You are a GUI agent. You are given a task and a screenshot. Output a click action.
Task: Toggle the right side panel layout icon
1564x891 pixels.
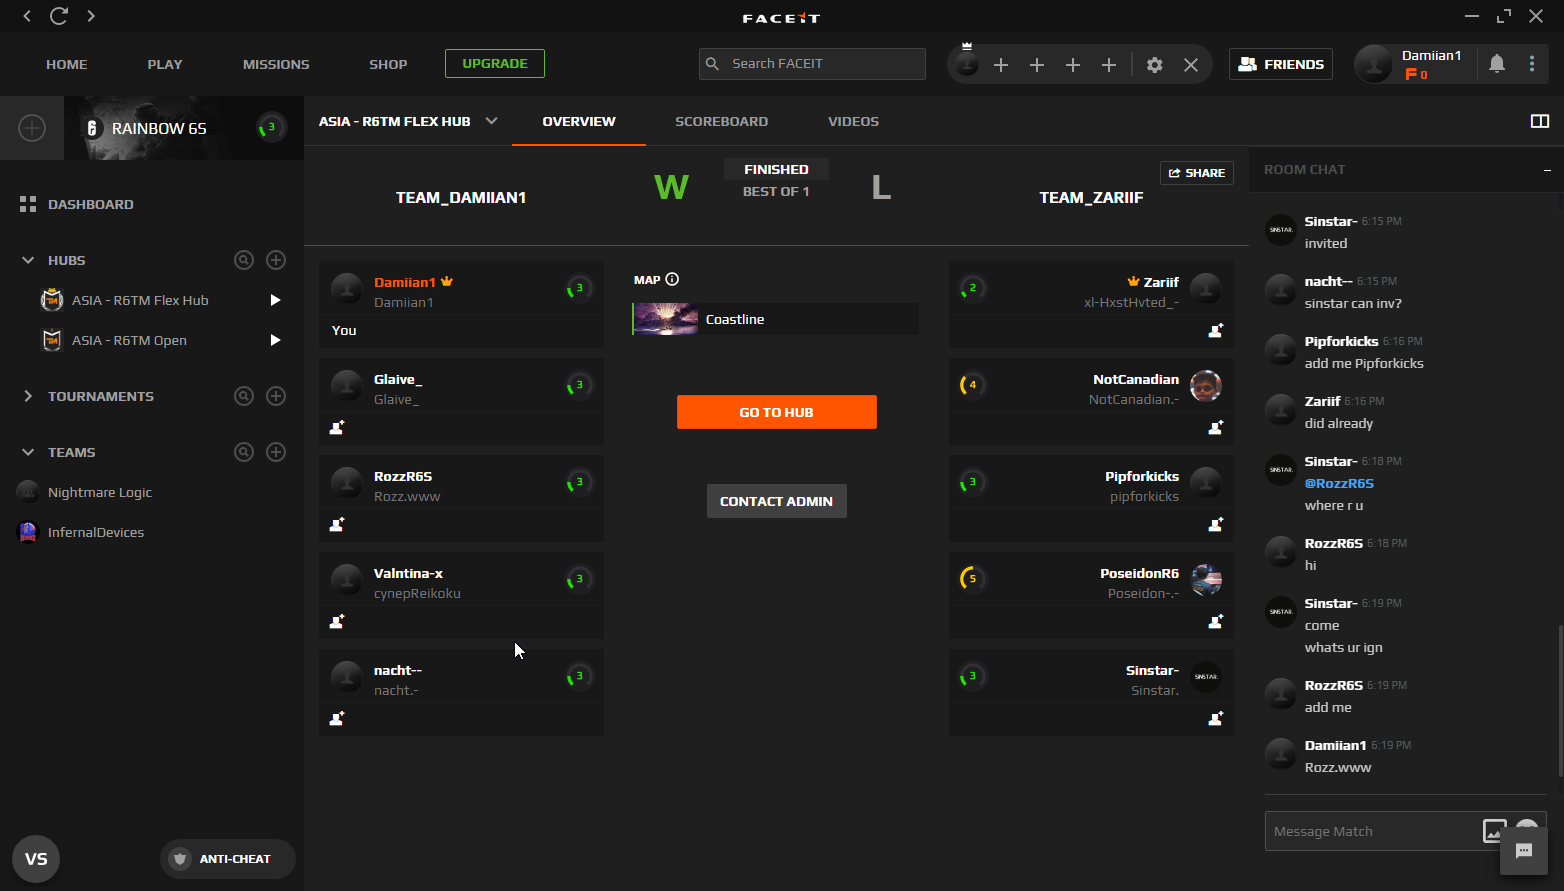point(1539,121)
